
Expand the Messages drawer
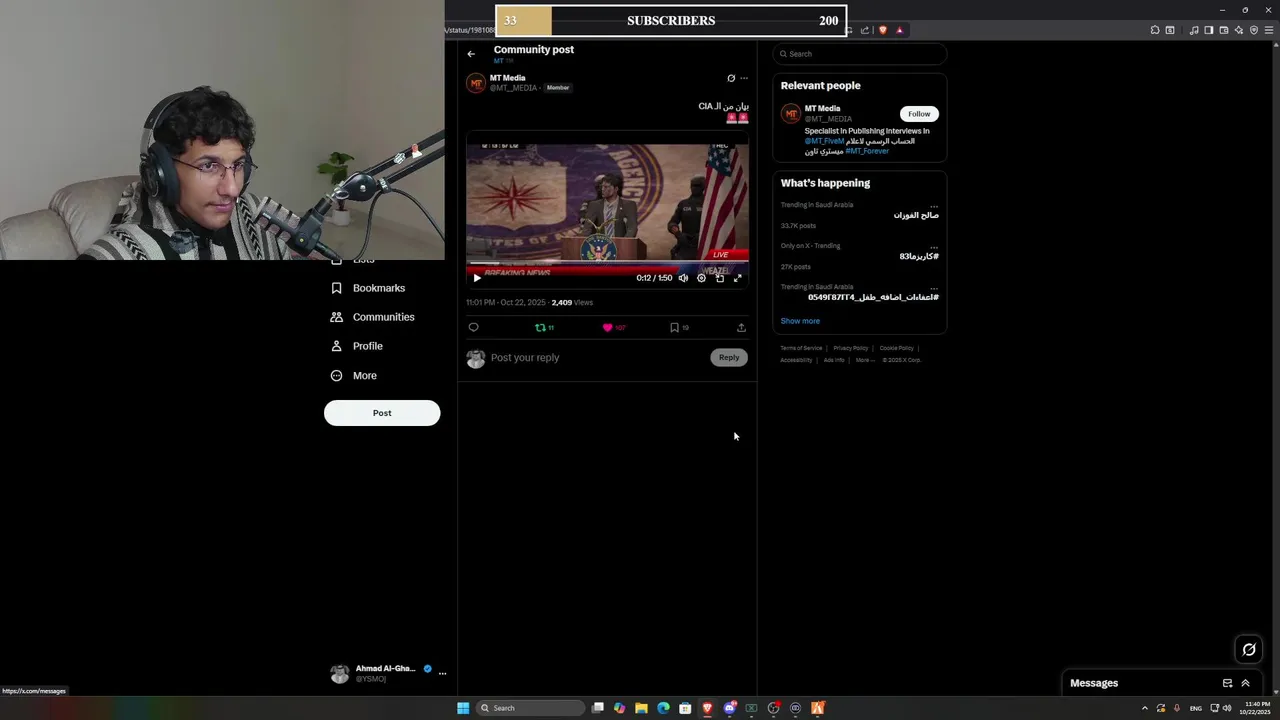[1245, 683]
